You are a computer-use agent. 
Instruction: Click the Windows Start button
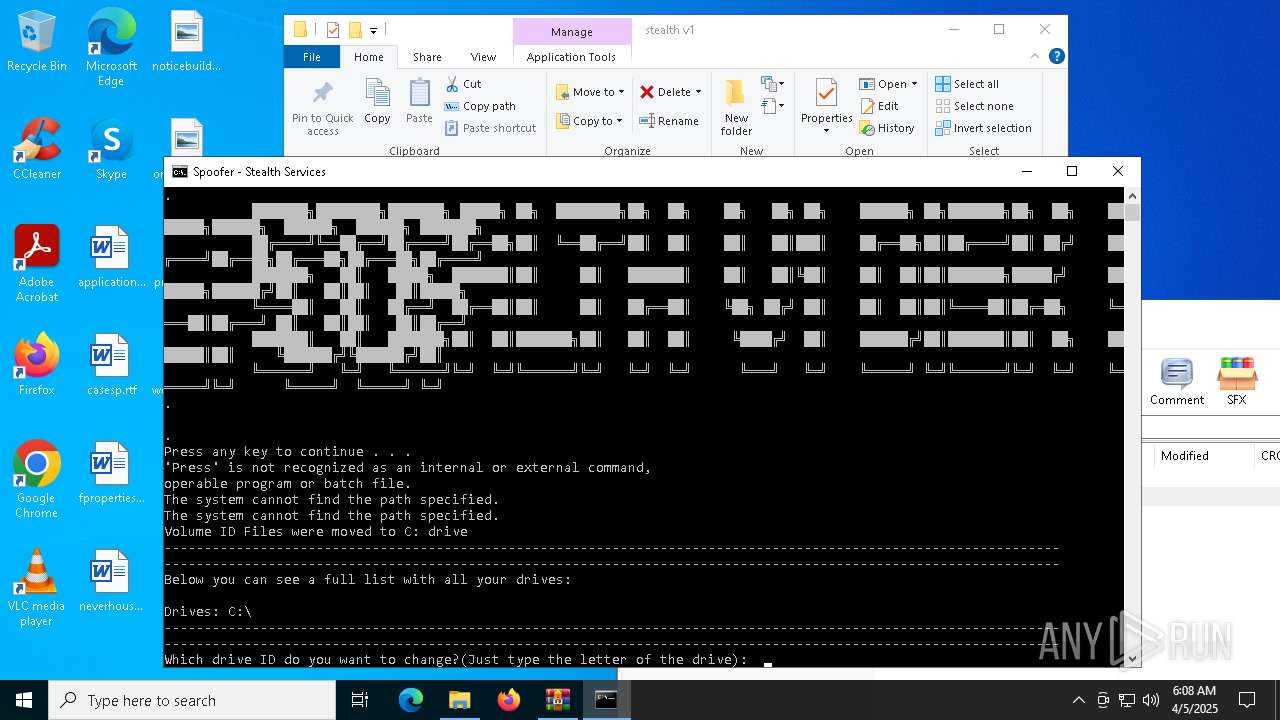point(24,700)
